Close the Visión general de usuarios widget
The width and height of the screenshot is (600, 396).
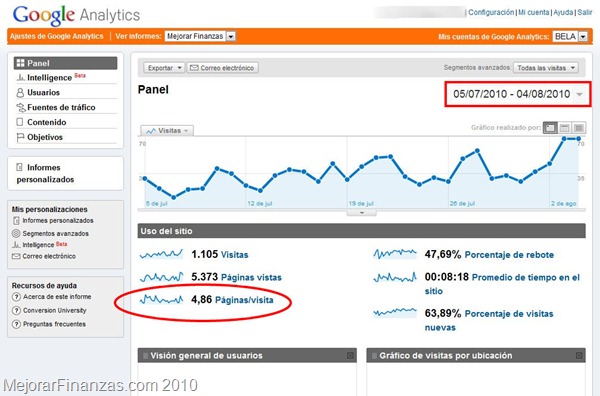(x=350, y=355)
